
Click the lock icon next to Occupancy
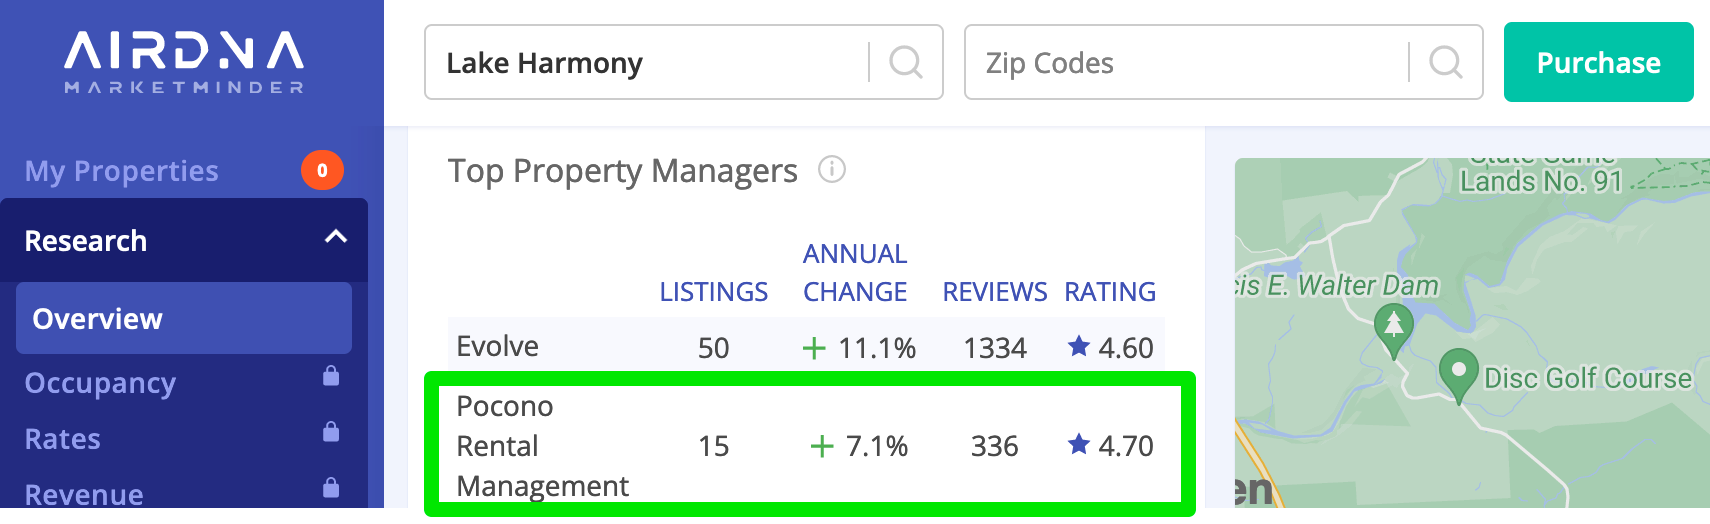[x=331, y=376]
